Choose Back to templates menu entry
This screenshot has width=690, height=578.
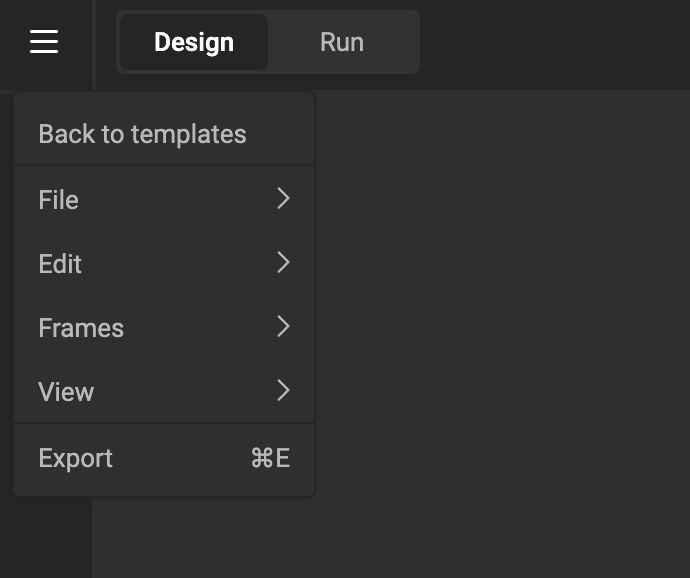coord(164,134)
